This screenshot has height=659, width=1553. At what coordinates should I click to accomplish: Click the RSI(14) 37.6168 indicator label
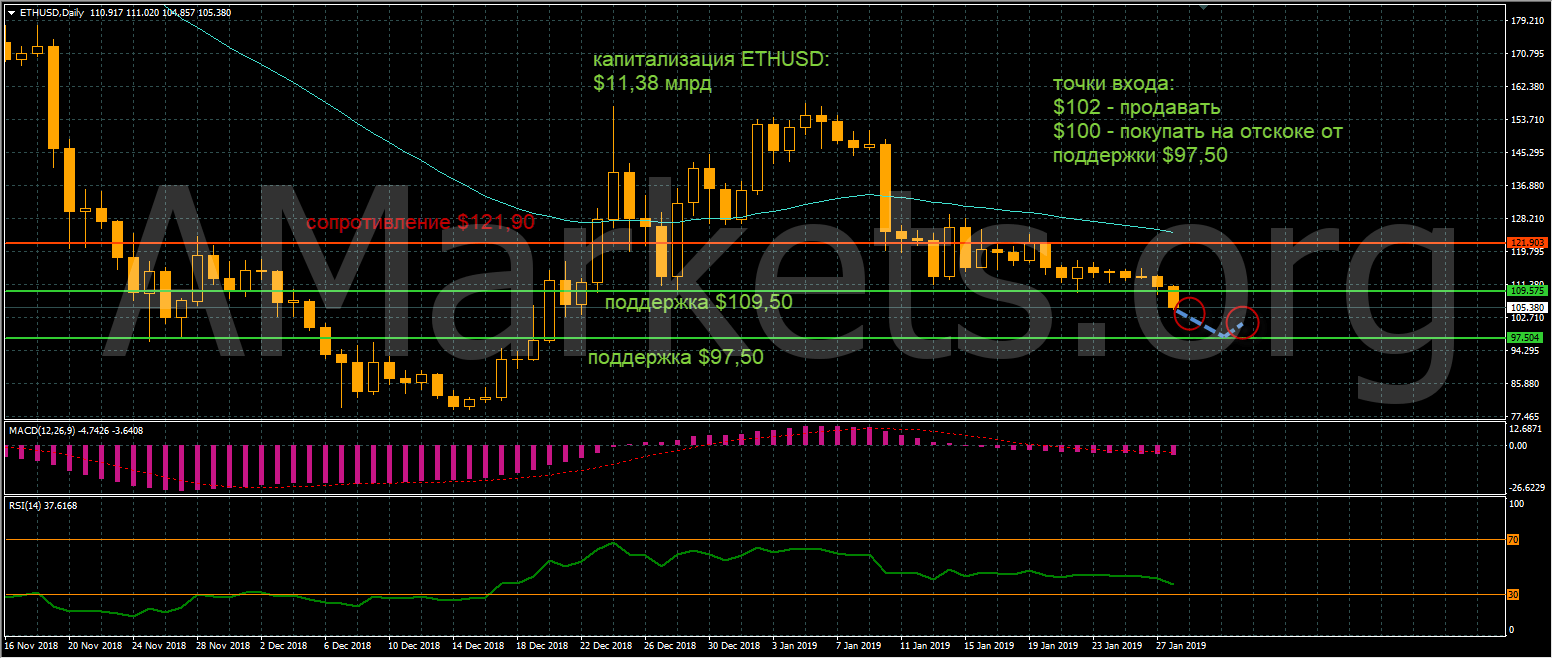pyautogui.click(x=43, y=505)
